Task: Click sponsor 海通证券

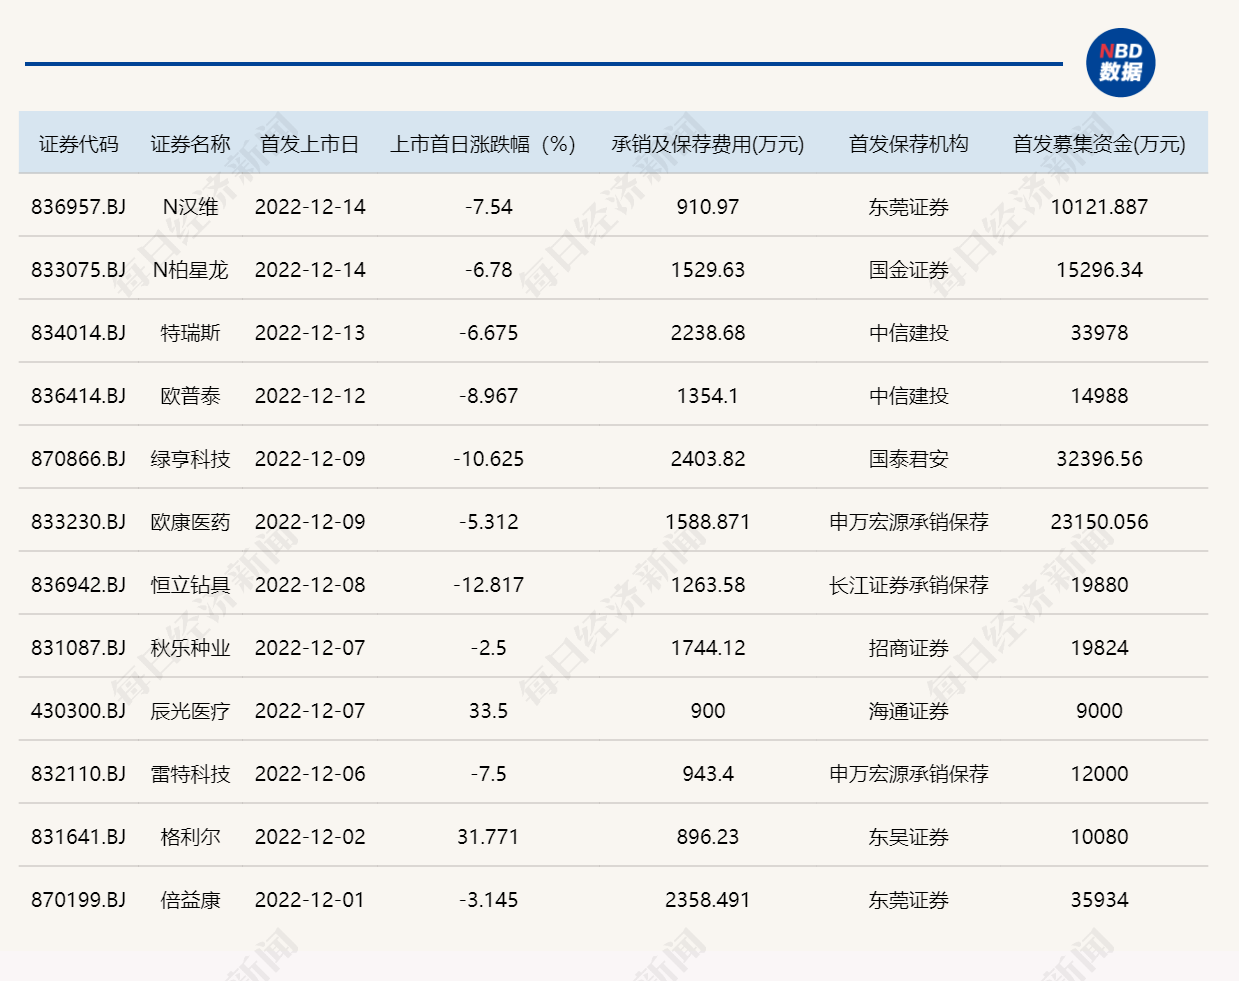Action: [908, 711]
